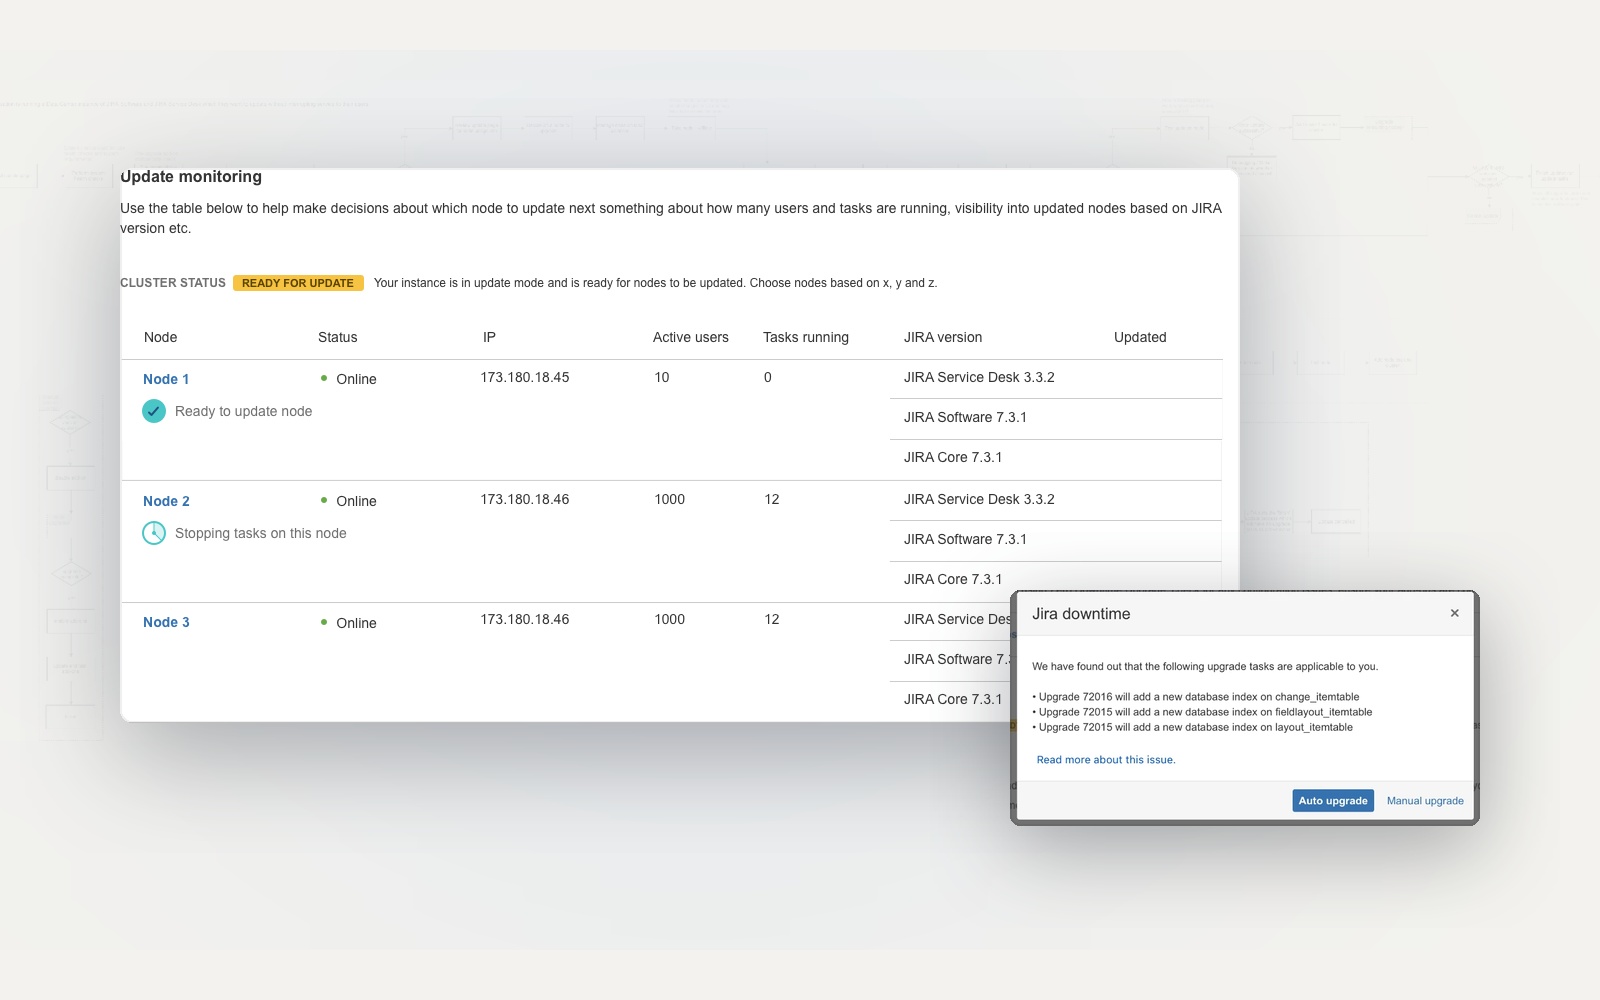Click active users value 1000 for Node 2
The height and width of the screenshot is (1000, 1600).
click(x=670, y=499)
